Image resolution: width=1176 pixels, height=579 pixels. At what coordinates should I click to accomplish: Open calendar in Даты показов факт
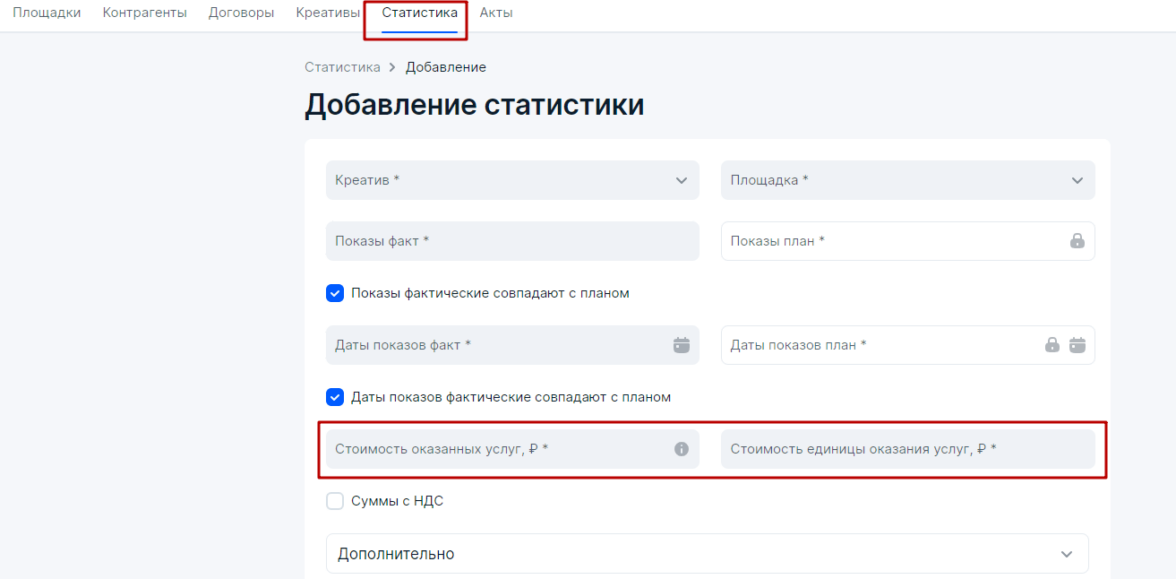[681, 345]
